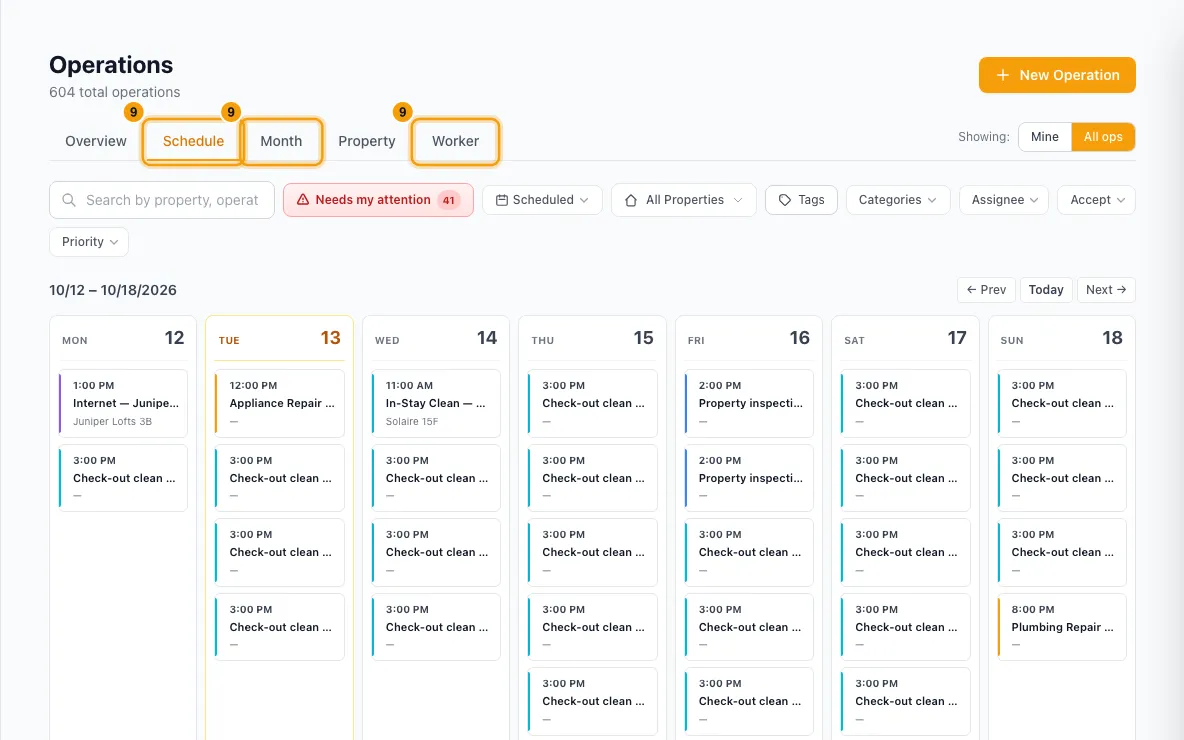The height and width of the screenshot is (740, 1184).
Task: Show only Mine operations
Action: 1044,137
